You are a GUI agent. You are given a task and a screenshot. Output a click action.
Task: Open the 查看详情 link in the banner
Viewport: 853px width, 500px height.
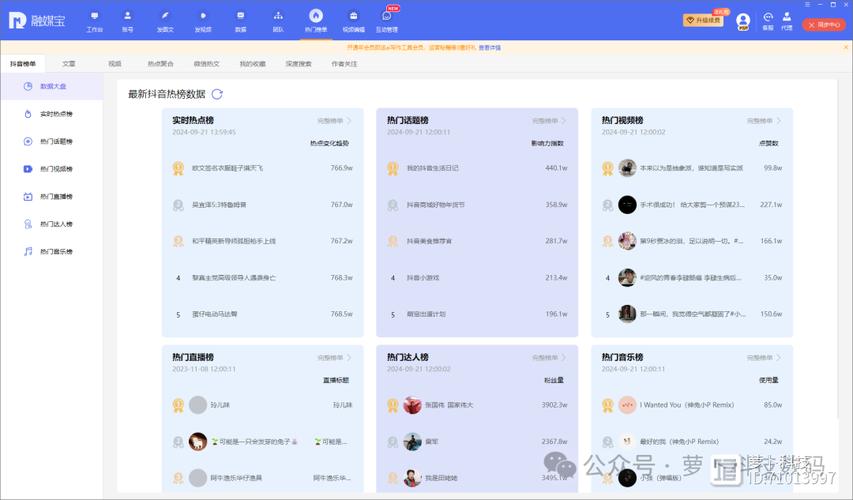click(490, 48)
